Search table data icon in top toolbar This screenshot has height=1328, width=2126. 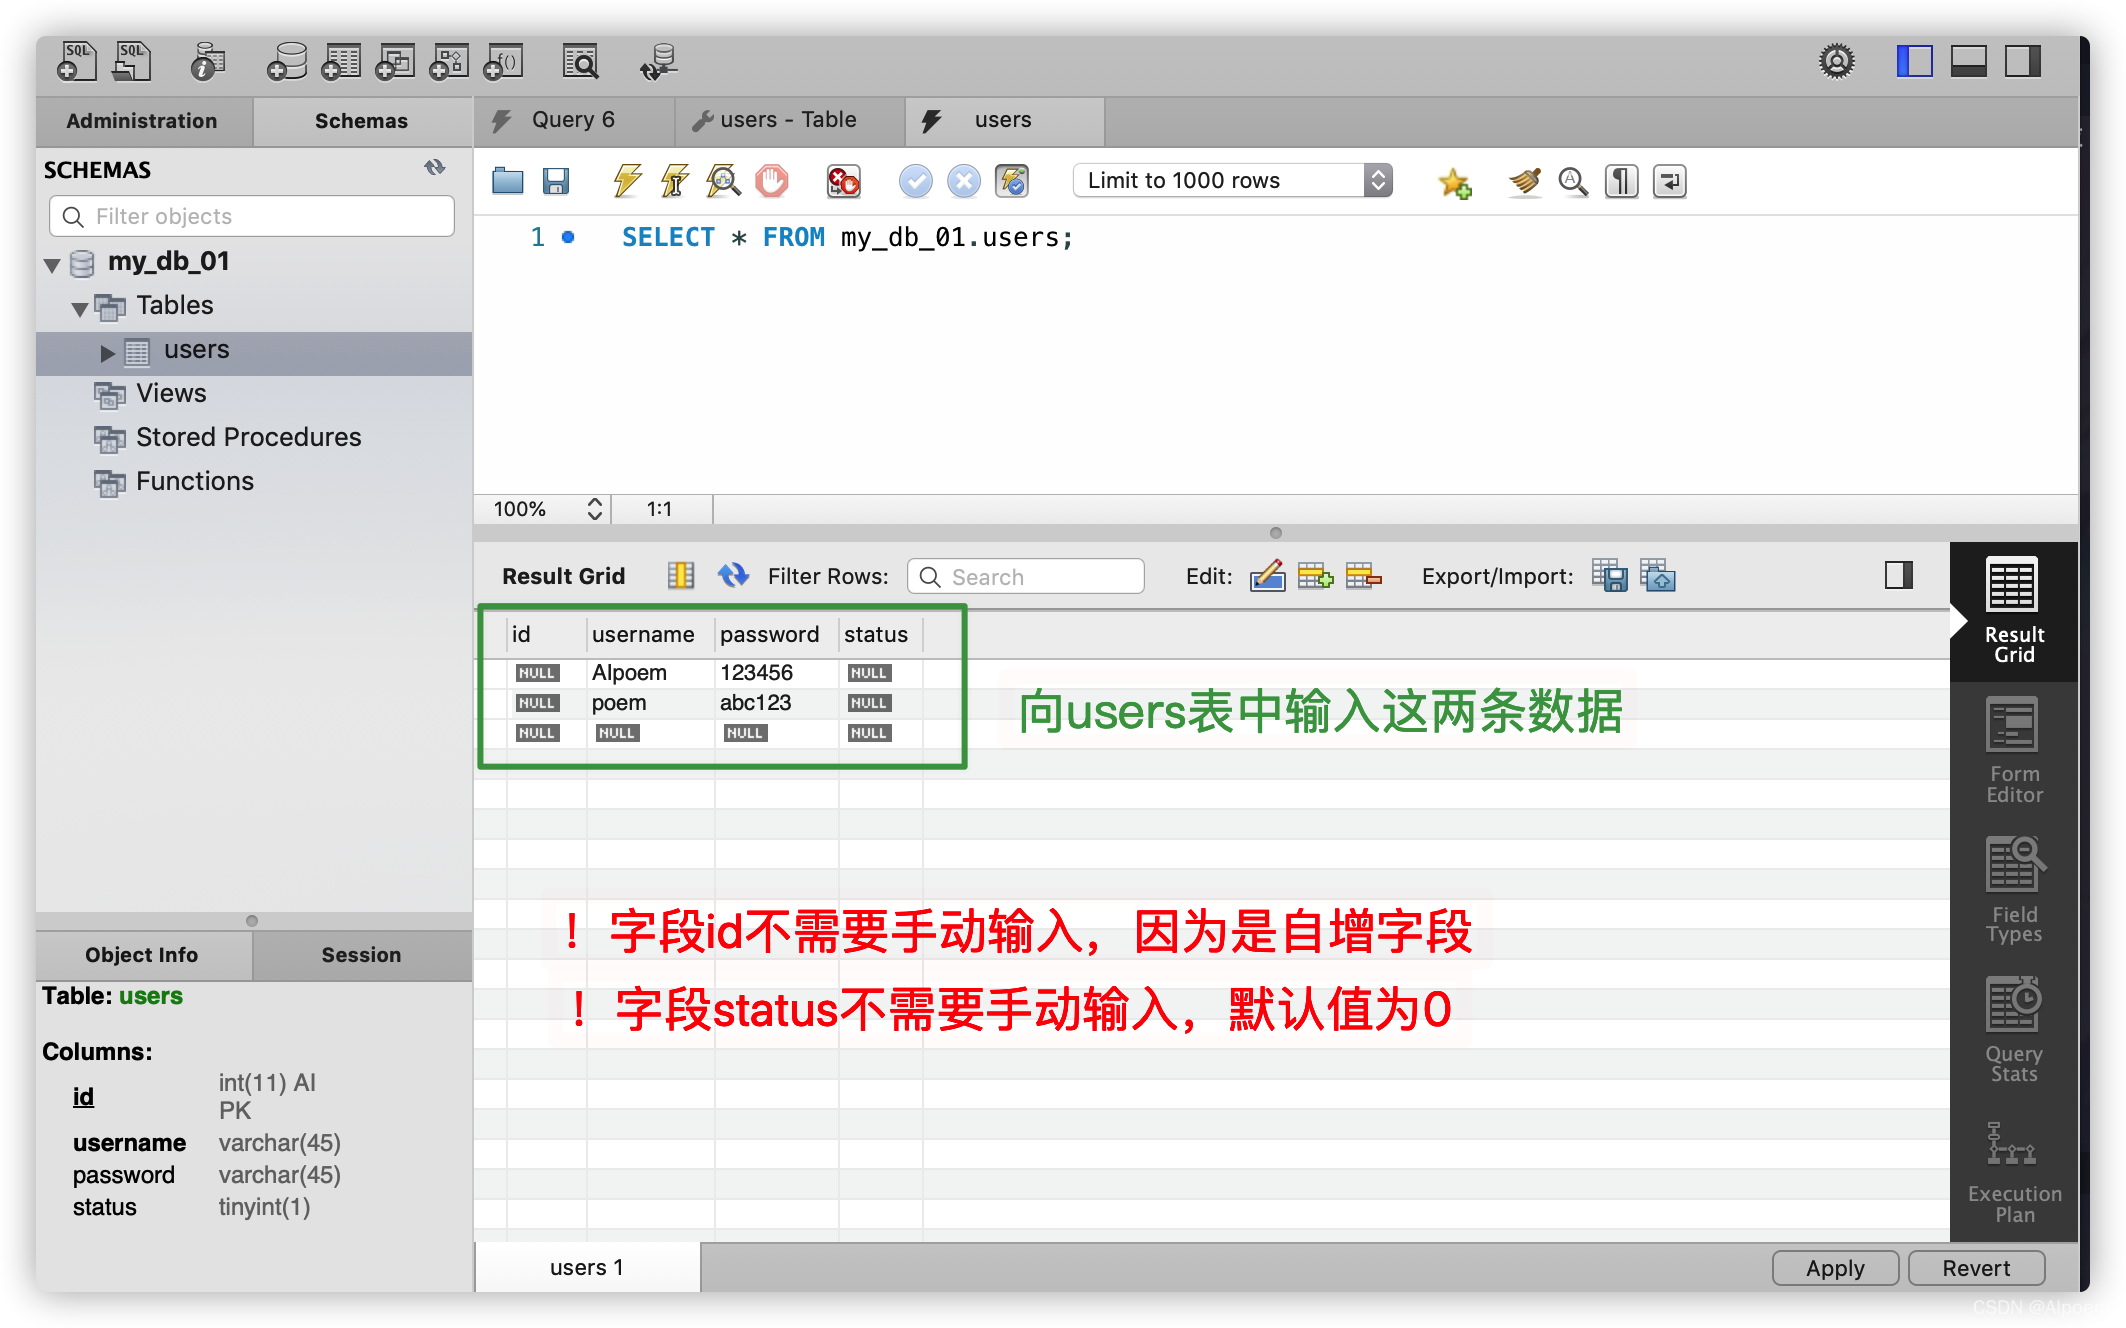point(580,62)
